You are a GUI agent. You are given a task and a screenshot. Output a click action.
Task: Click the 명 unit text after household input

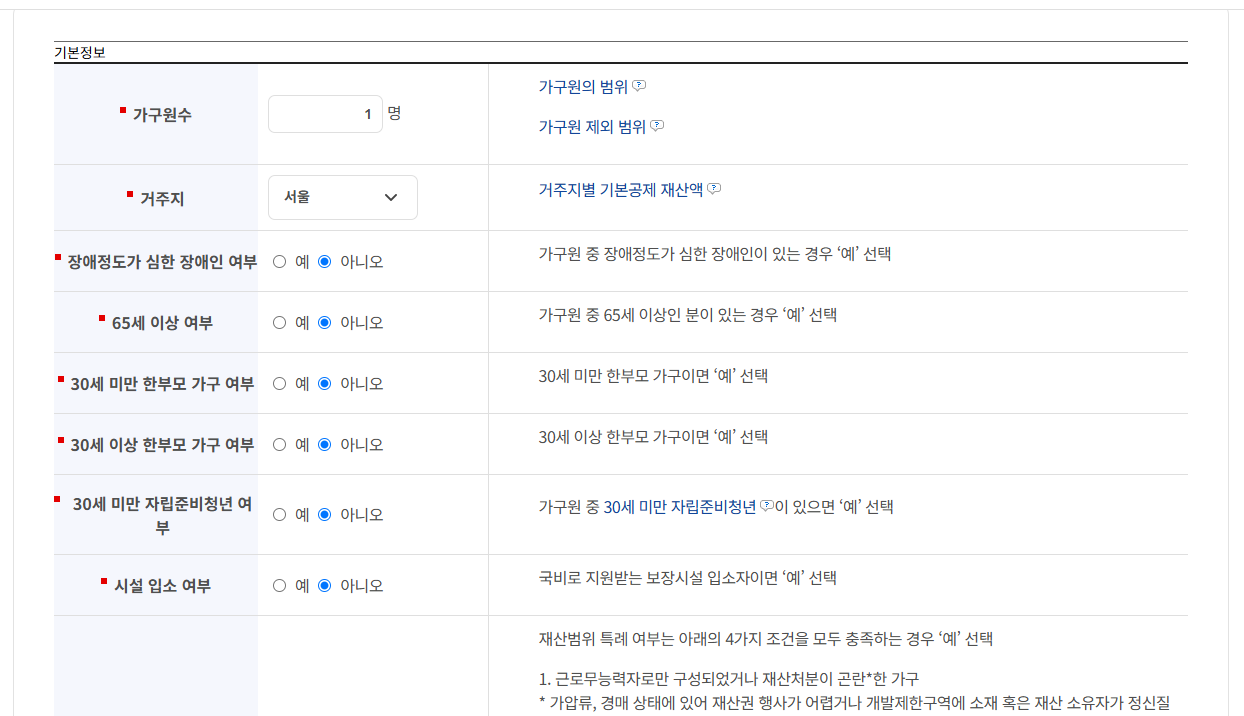point(394,113)
